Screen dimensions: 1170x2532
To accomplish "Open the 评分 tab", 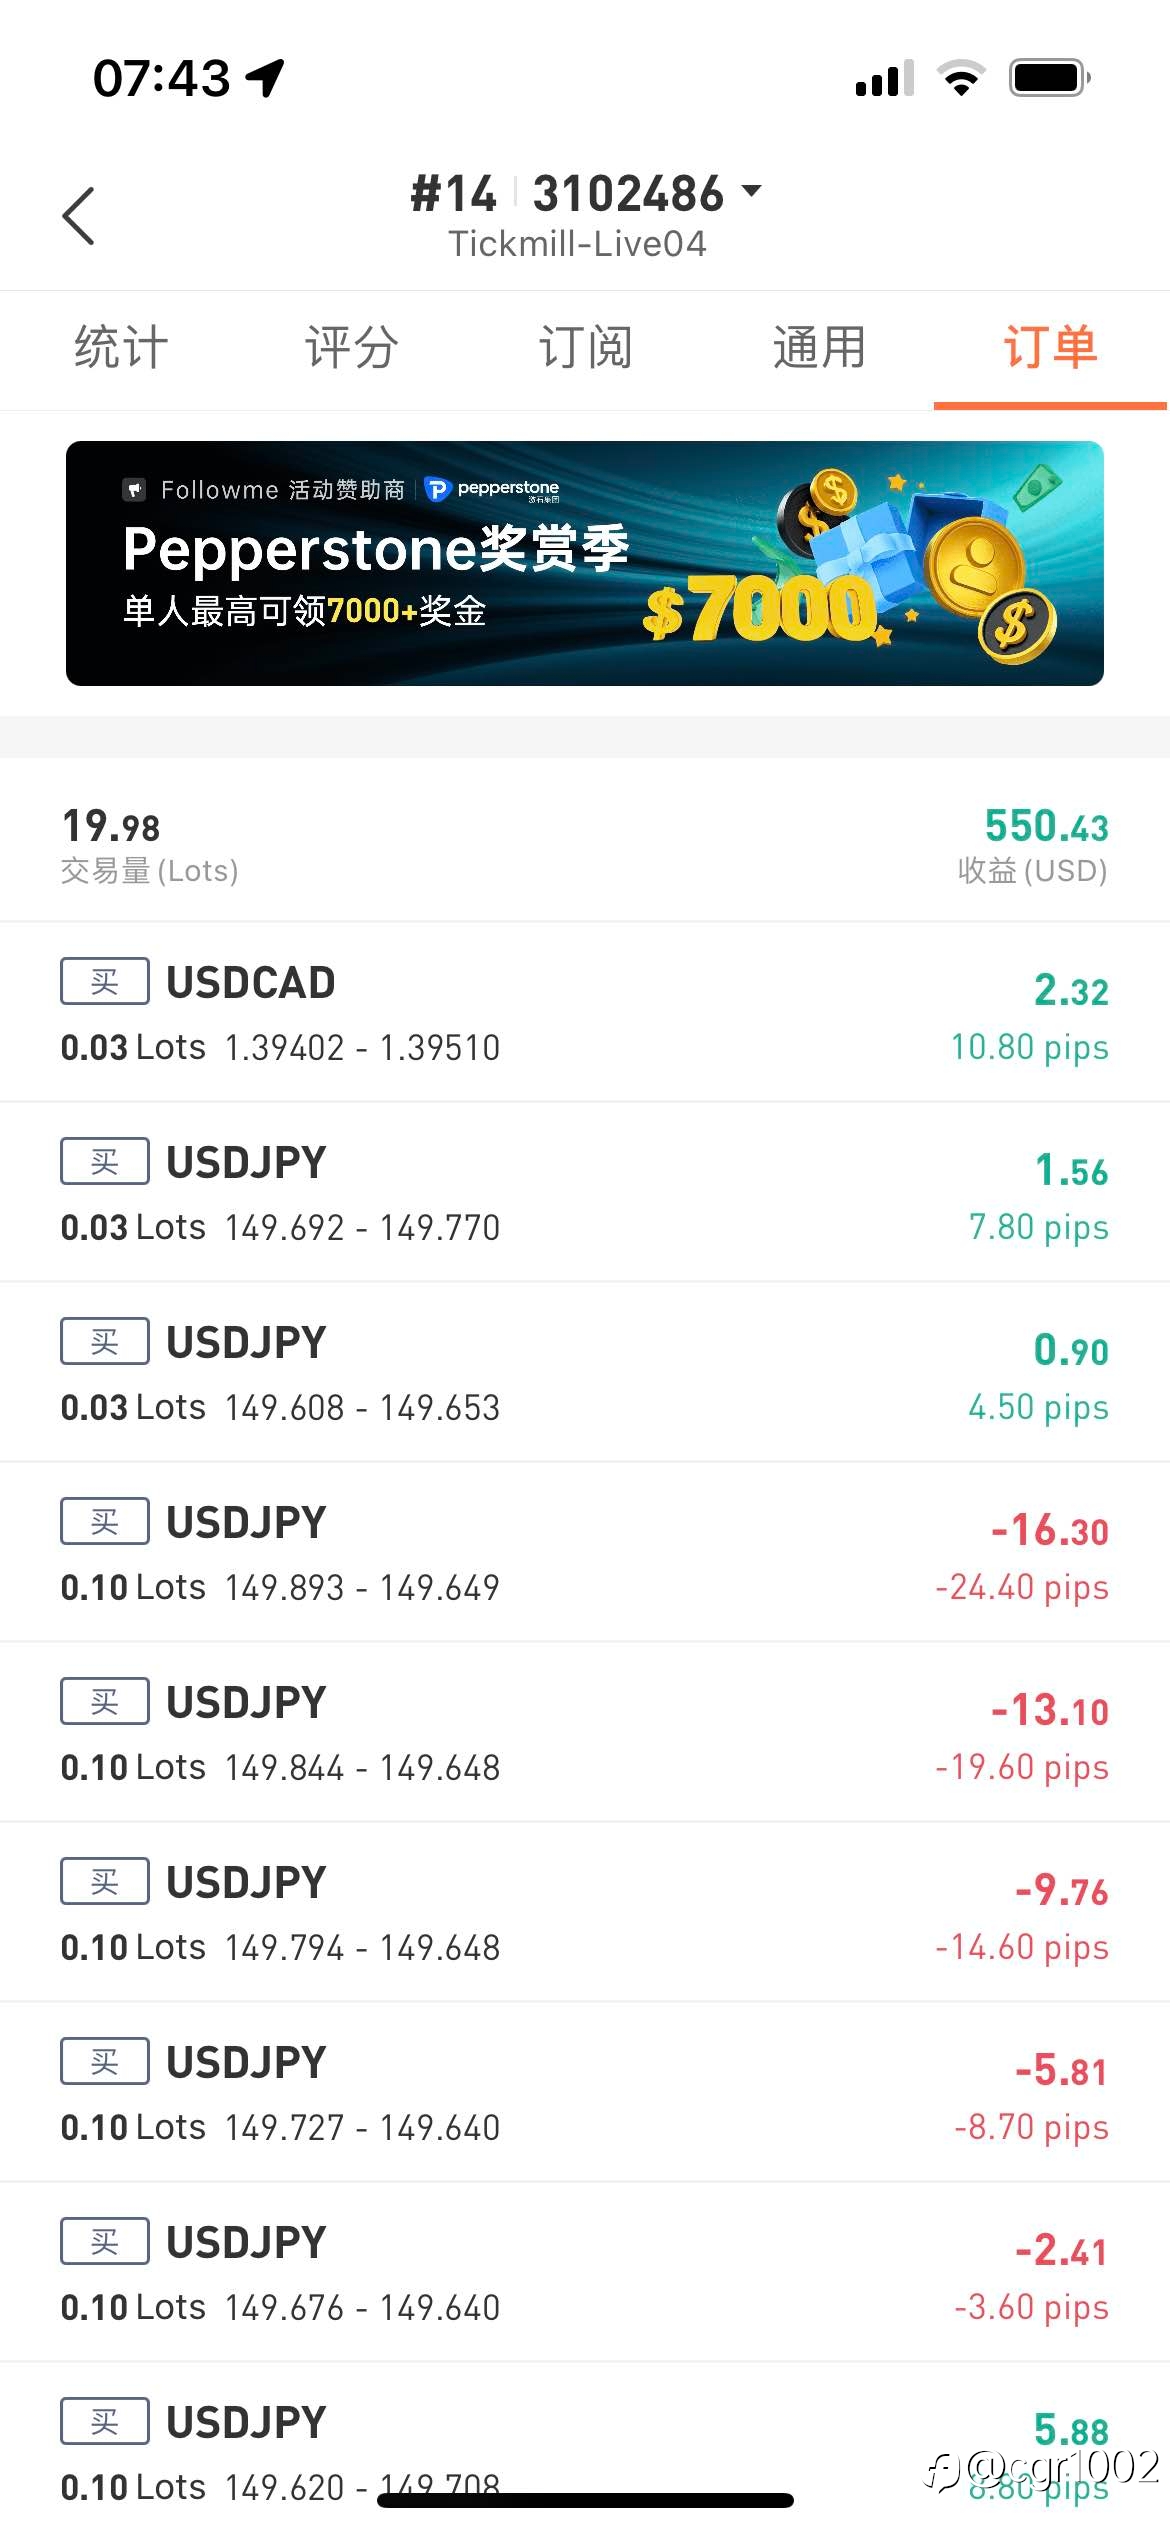I will click(x=352, y=348).
